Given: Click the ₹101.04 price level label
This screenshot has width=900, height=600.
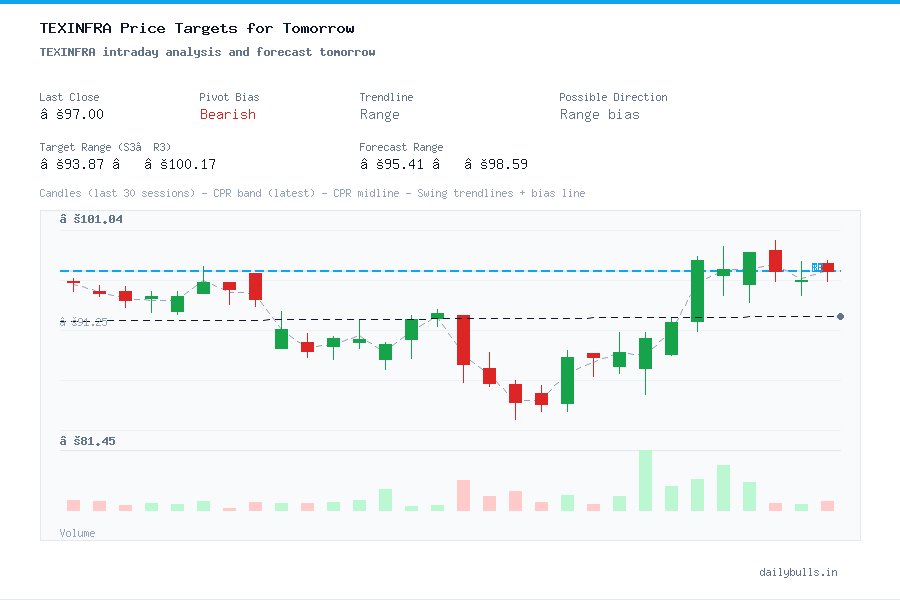Looking at the screenshot, I should point(90,218).
